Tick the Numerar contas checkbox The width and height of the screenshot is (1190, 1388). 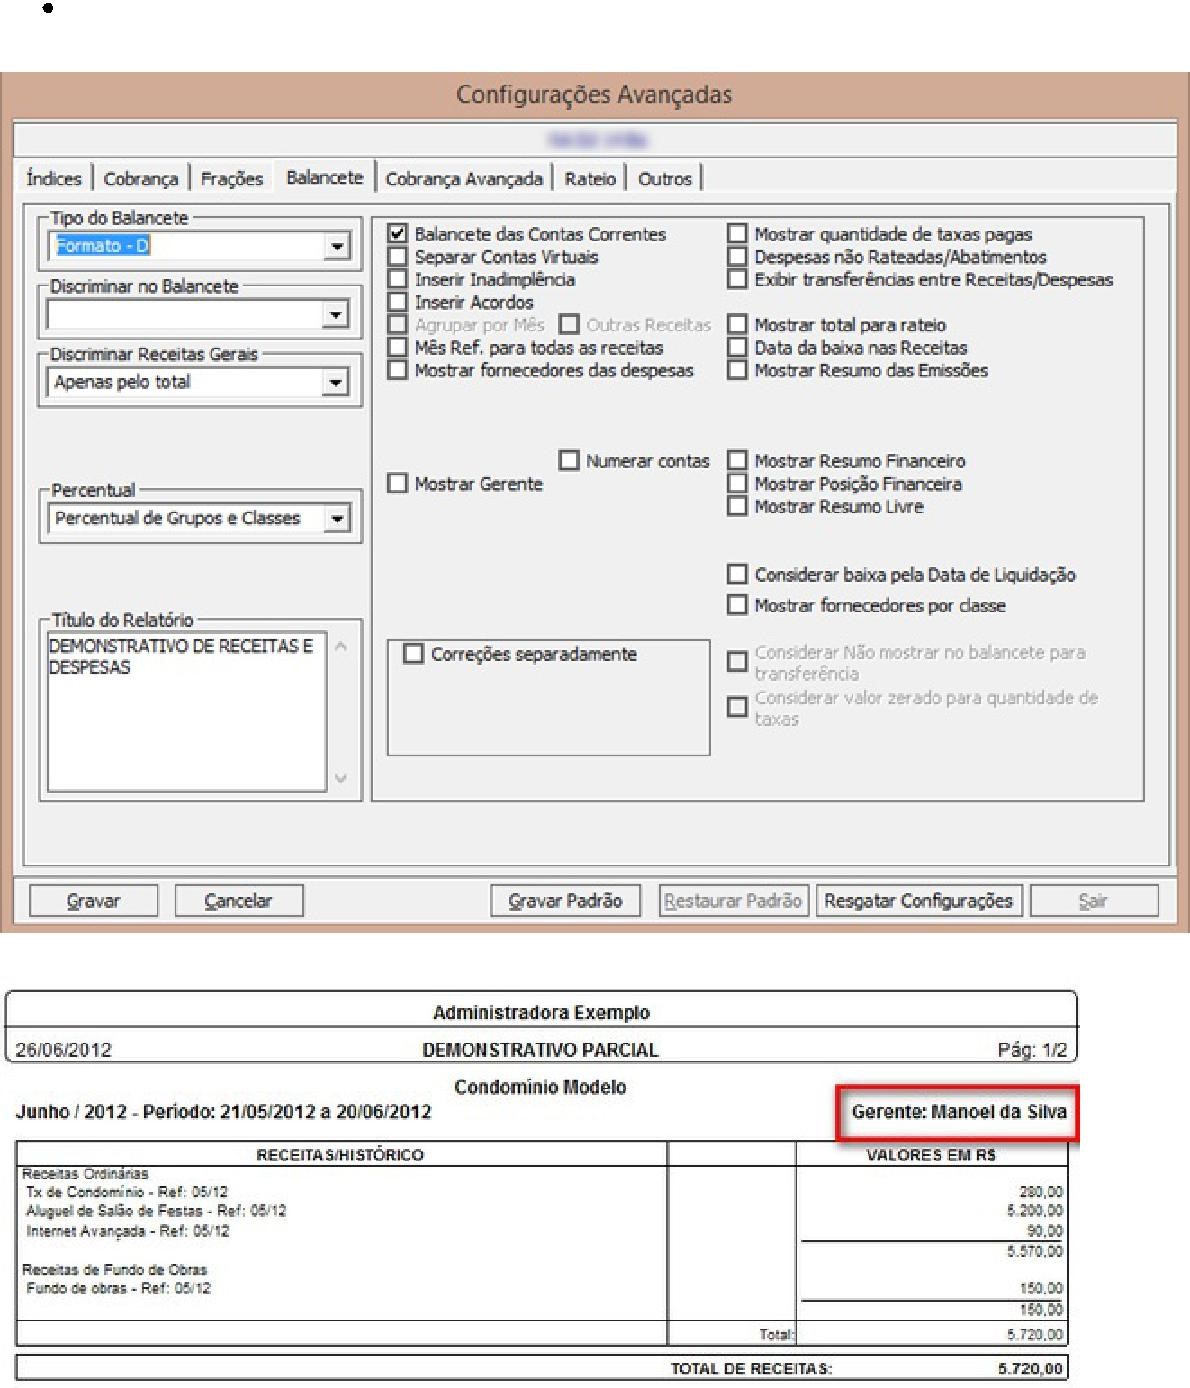(x=569, y=461)
